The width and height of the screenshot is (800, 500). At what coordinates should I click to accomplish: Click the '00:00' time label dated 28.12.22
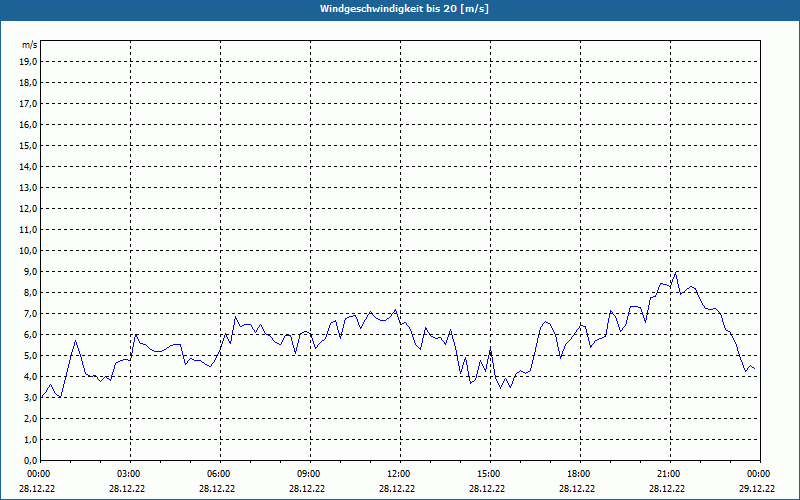pyautogui.click(x=38, y=474)
